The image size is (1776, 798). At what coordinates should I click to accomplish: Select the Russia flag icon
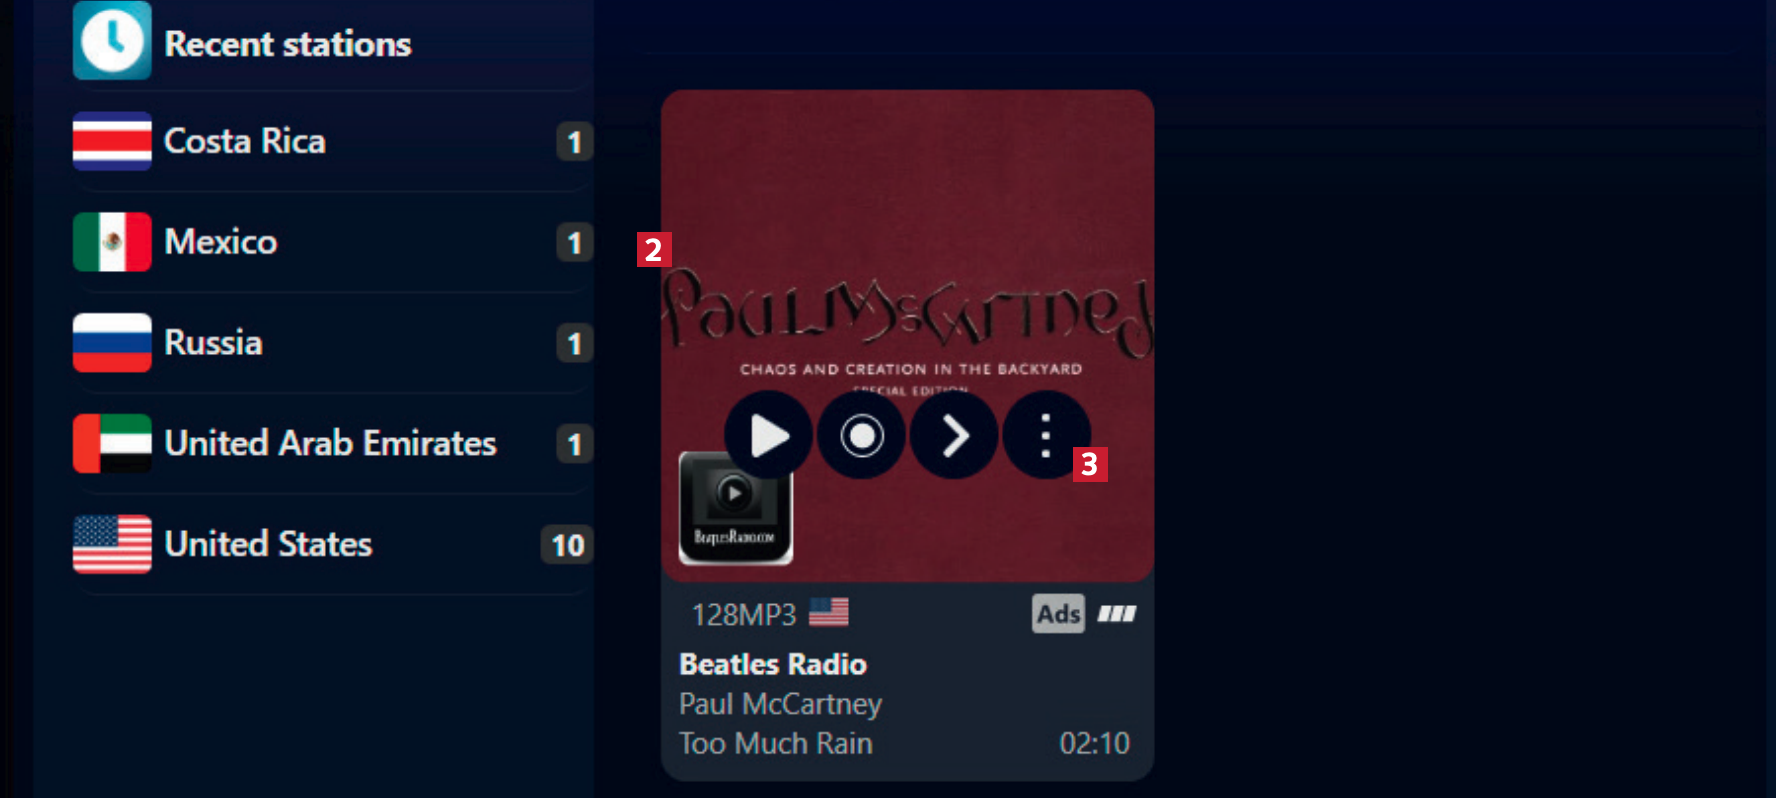[x=112, y=343]
